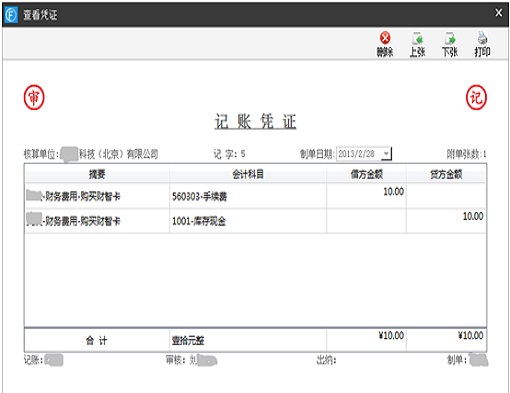The width and height of the screenshot is (510, 393).
Task: Click the red 记 posted stamp
Action: click(476, 97)
